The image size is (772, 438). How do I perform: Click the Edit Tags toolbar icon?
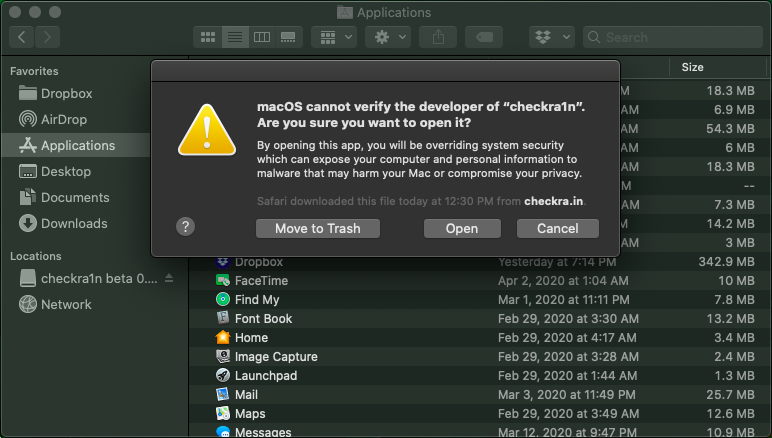484,37
